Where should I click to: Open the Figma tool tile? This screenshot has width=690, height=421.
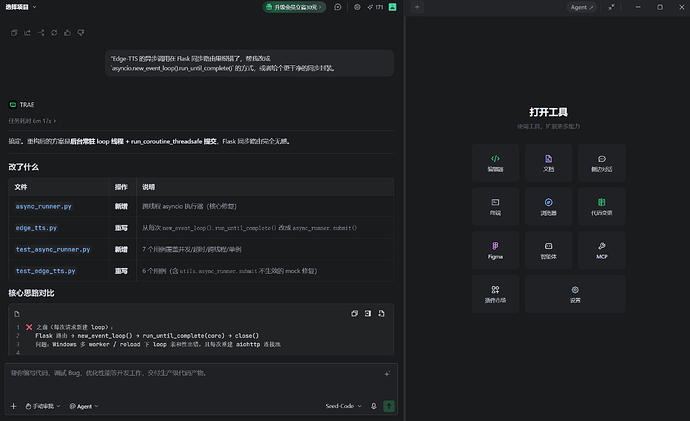click(495, 250)
